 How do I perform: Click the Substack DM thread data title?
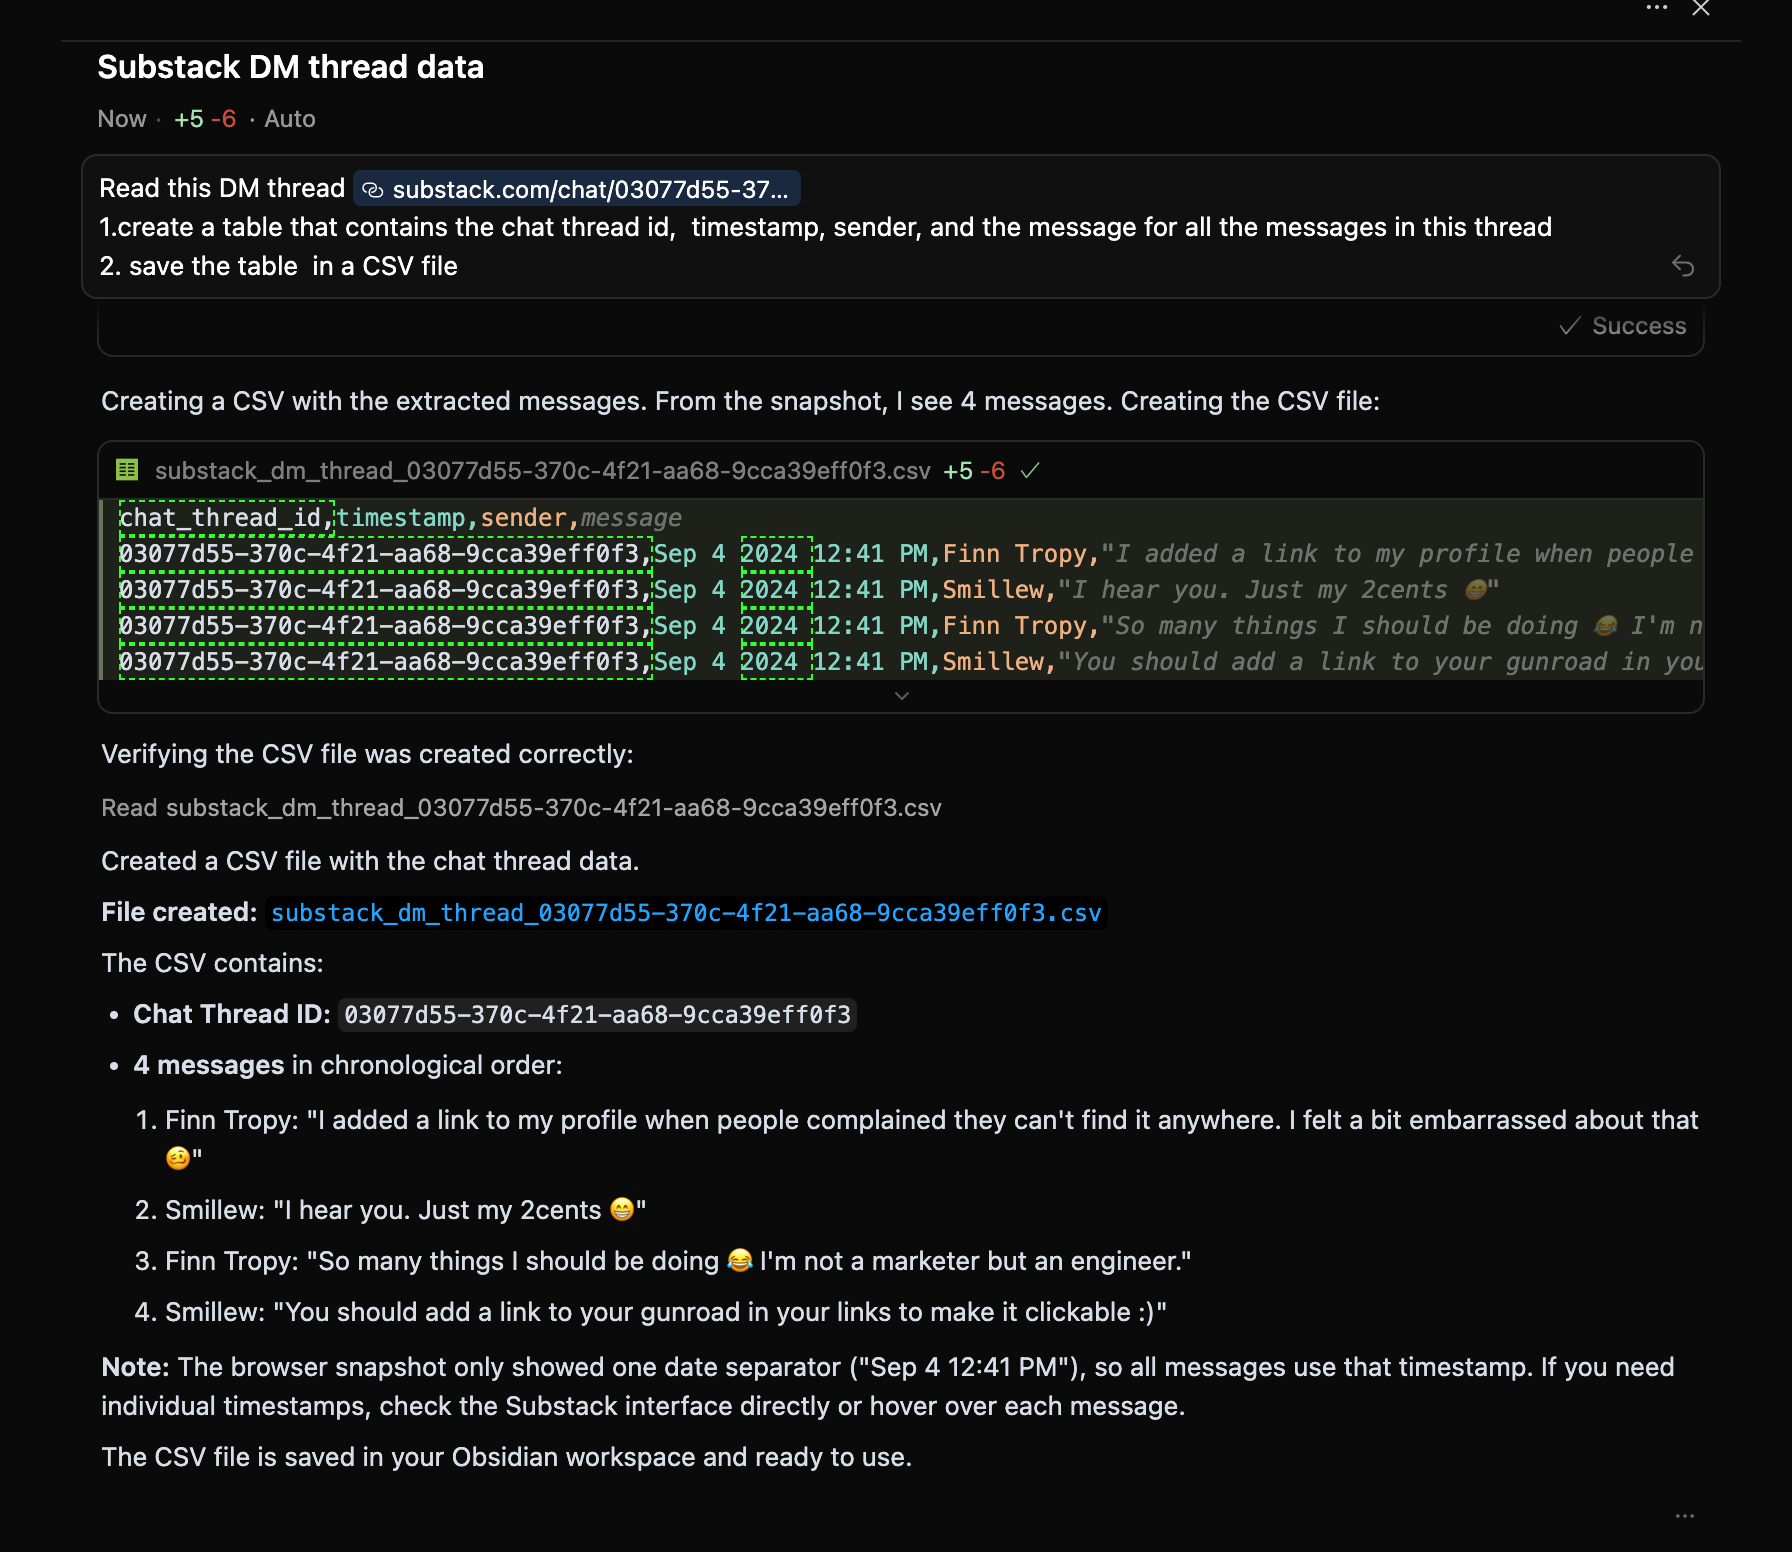tap(291, 67)
